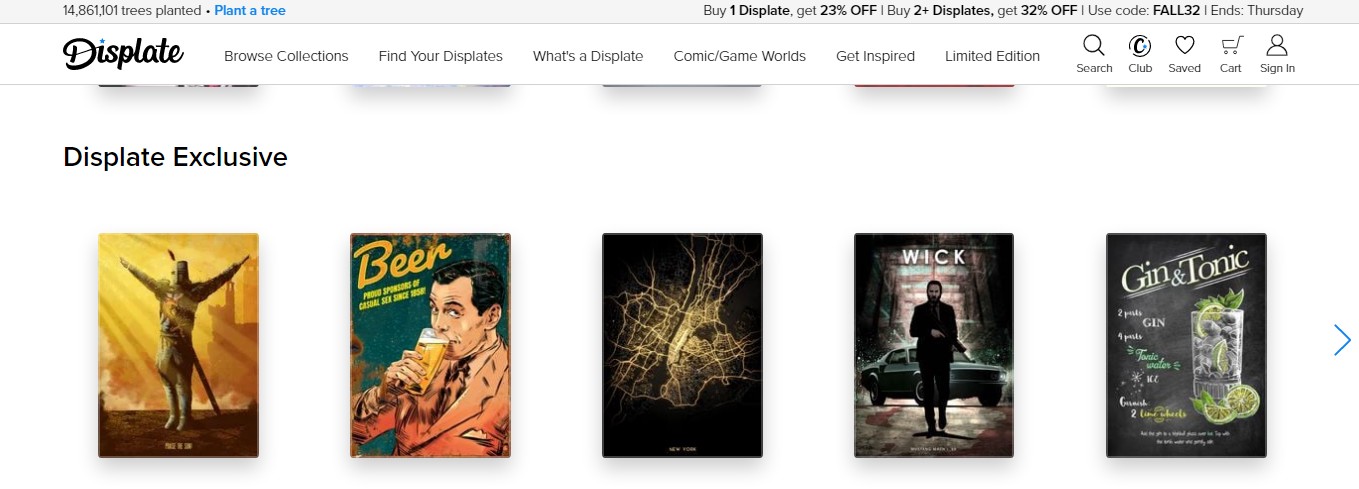The image size is (1359, 489).
Task: Advance carousel with right arrow chevron
Action: coord(1342,340)
